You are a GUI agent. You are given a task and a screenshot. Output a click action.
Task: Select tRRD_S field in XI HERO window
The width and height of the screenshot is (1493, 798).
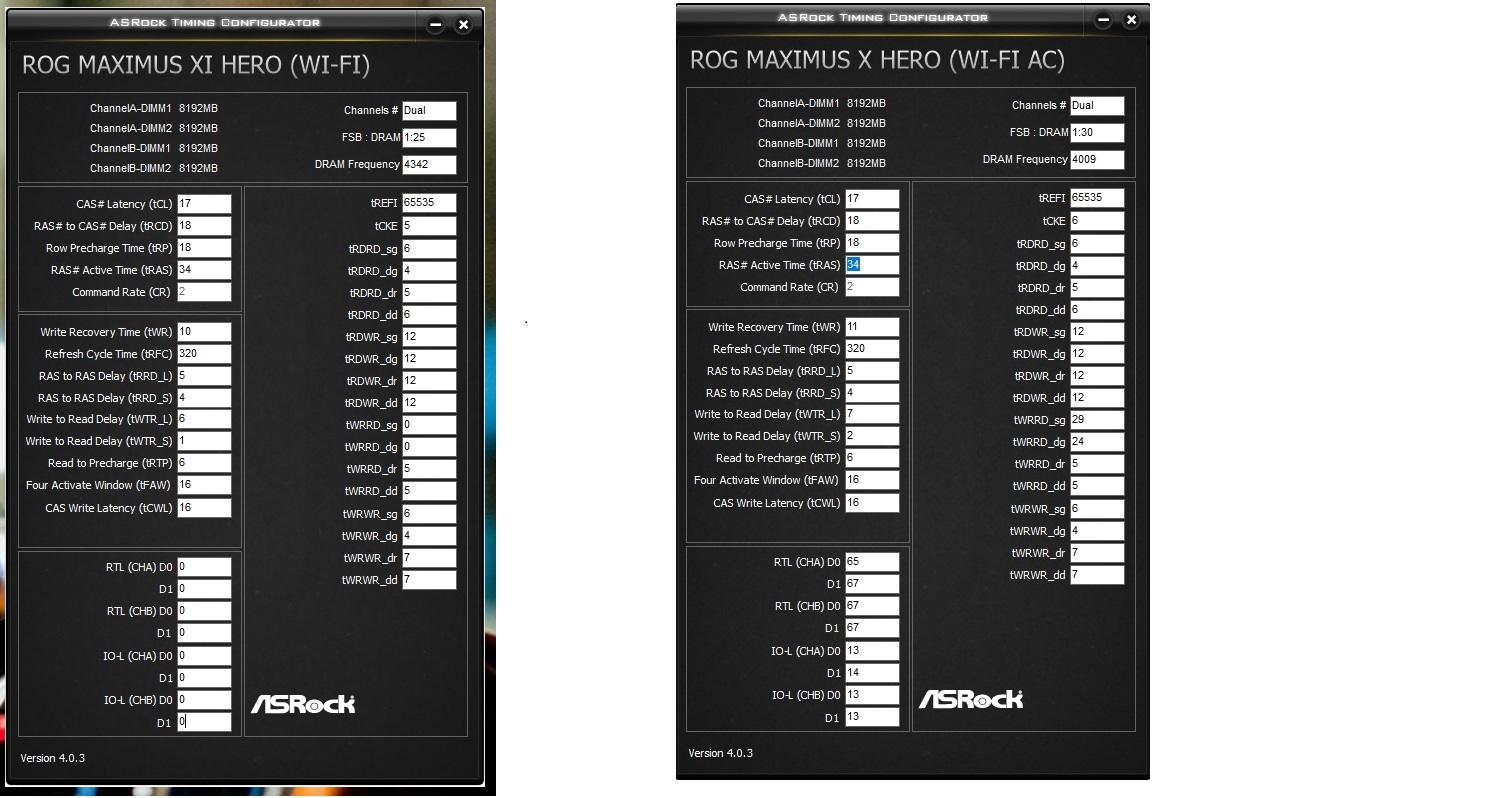(204, 398)
